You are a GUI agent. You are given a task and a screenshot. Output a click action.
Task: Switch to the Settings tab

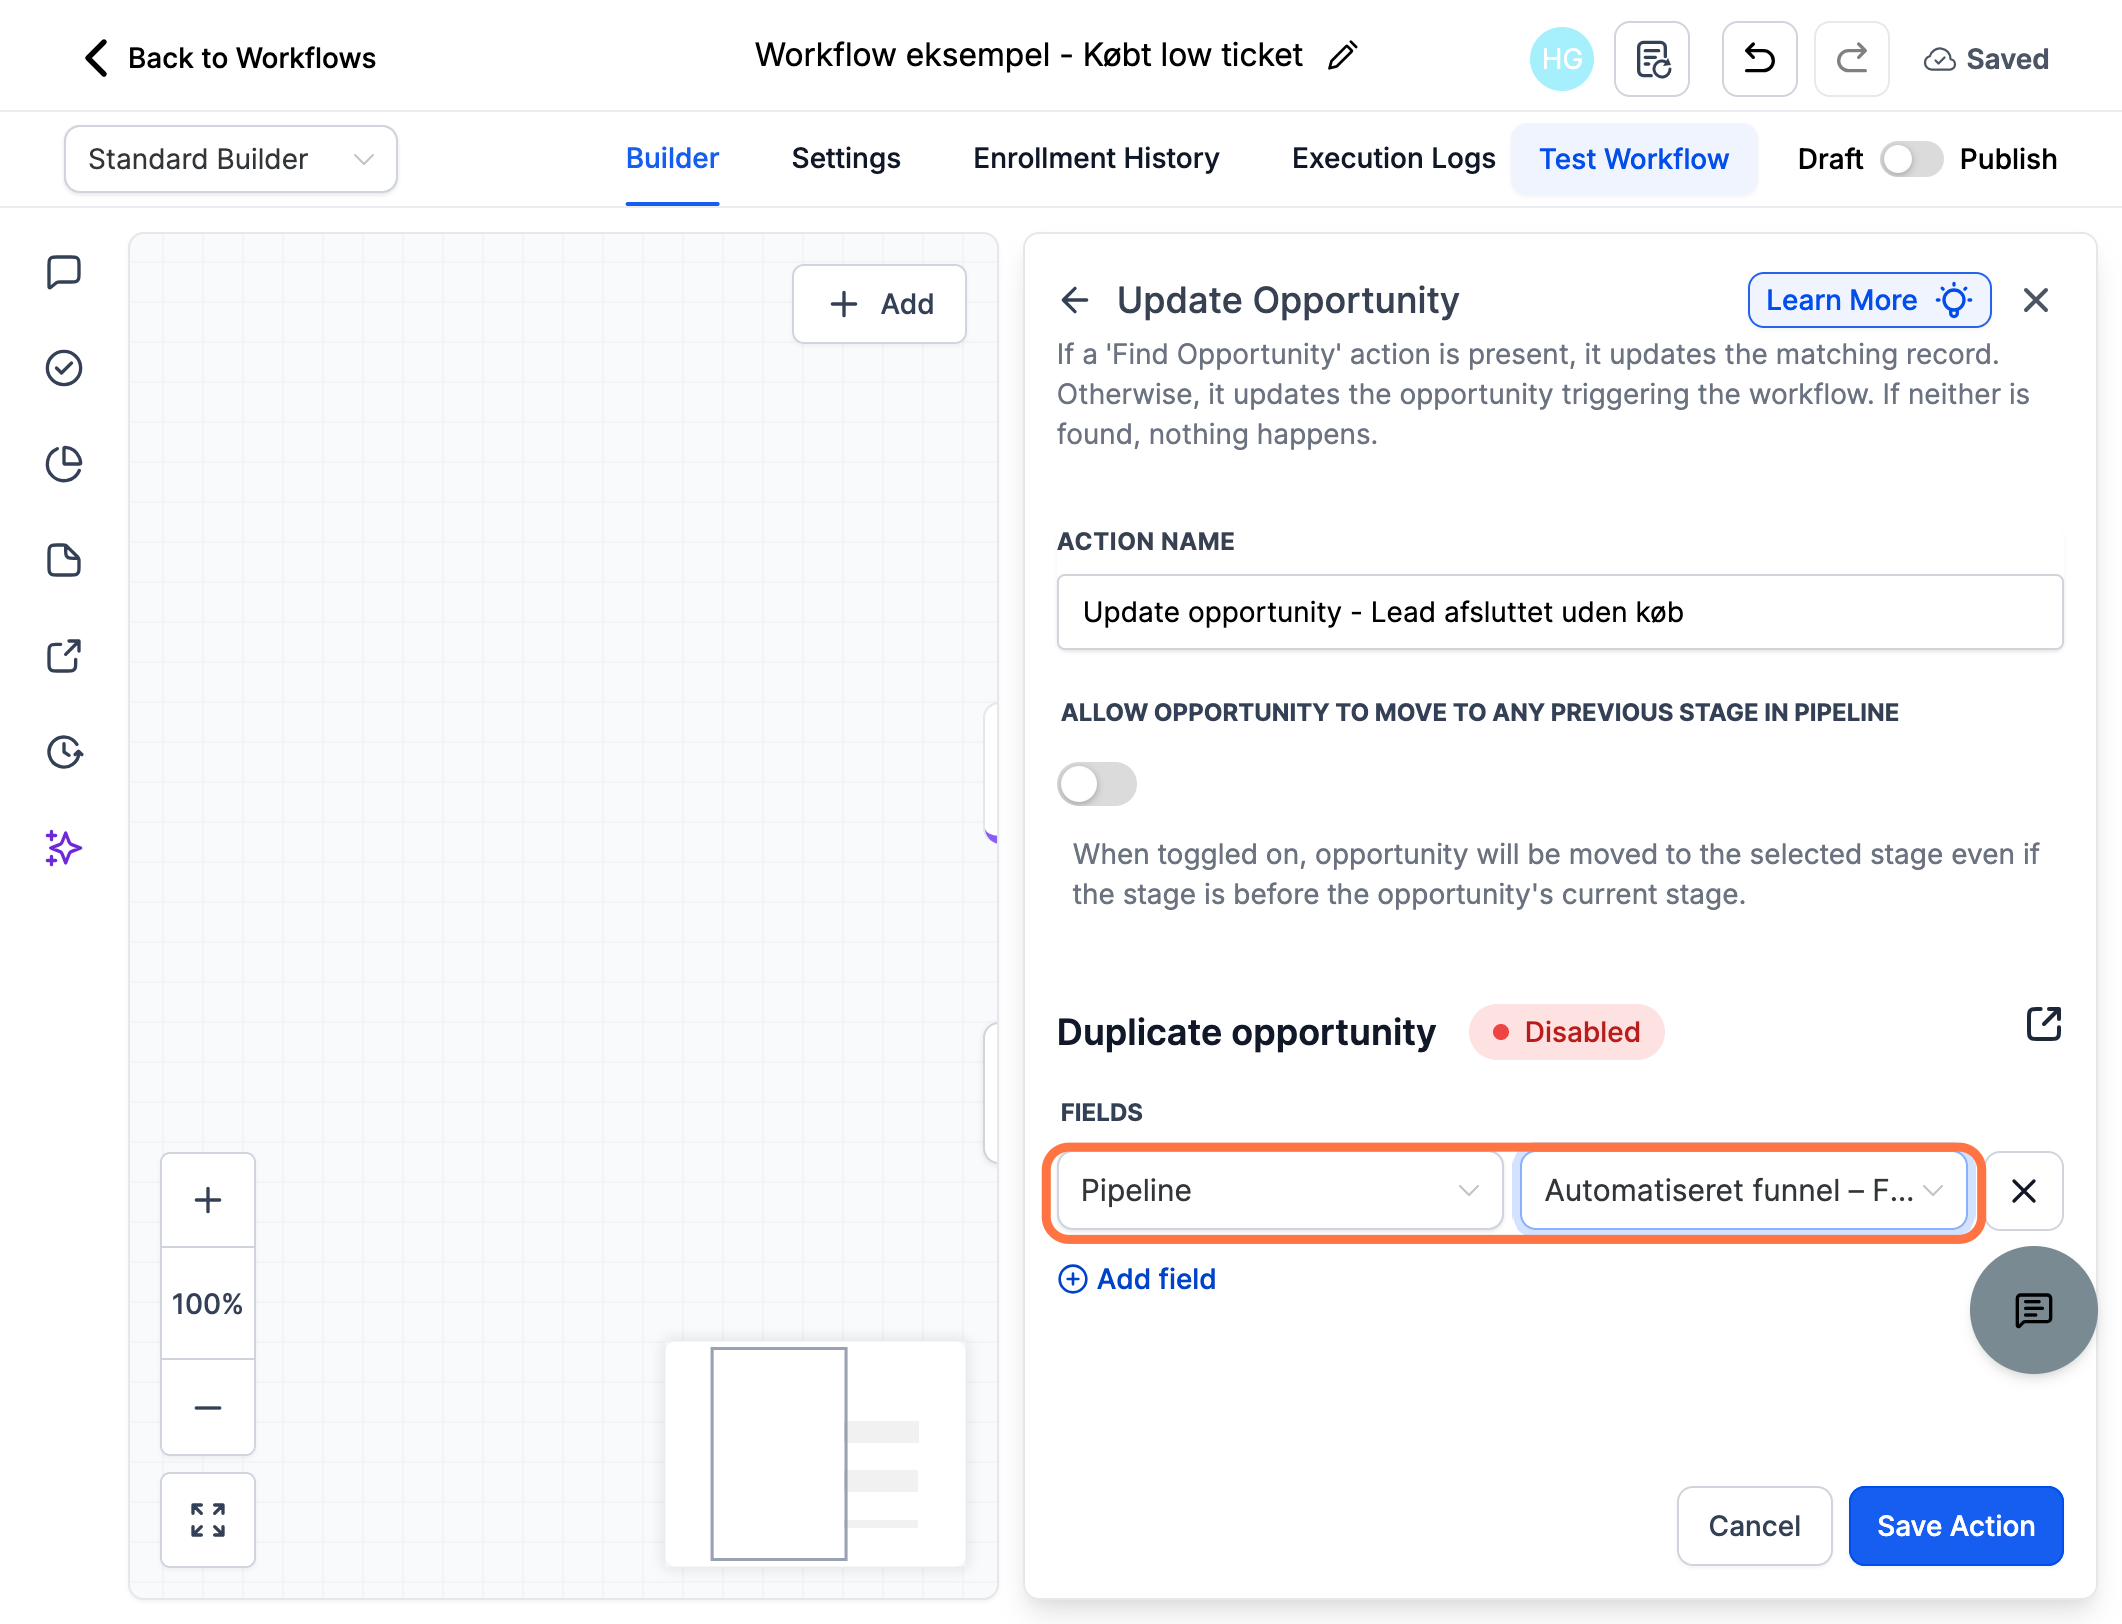[846, 159]
